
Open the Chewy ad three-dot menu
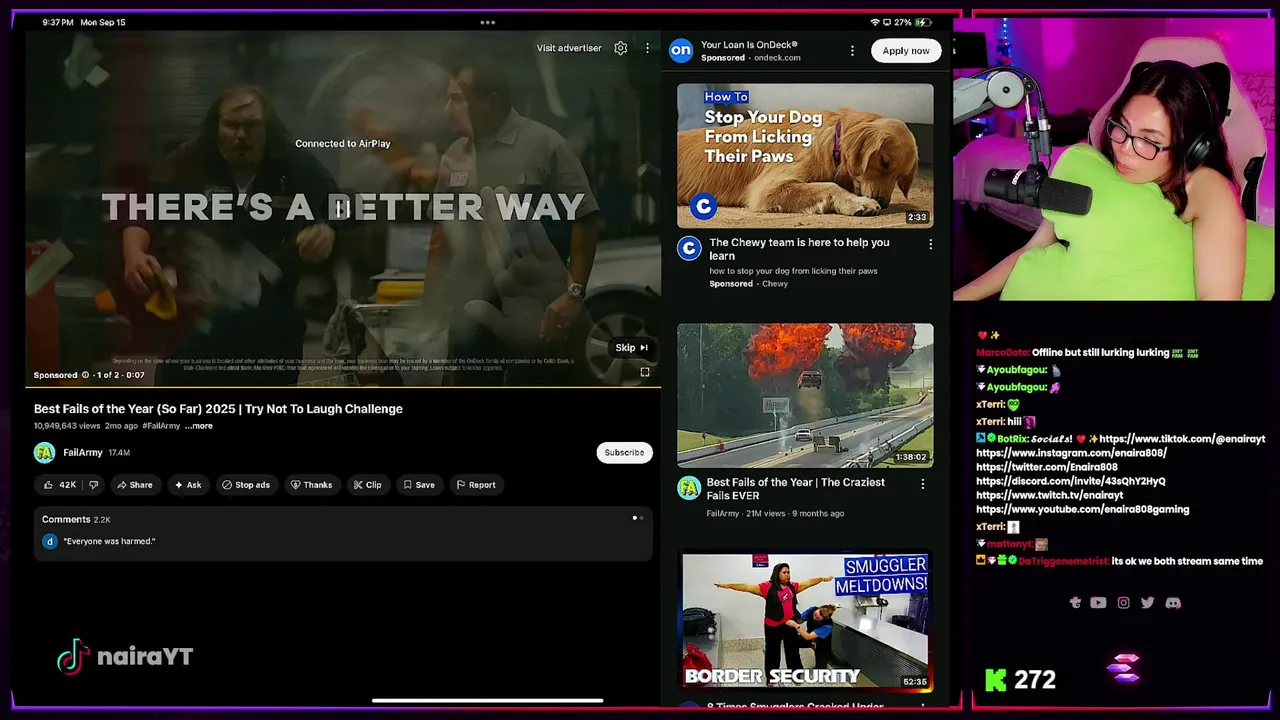coord(930,244)
